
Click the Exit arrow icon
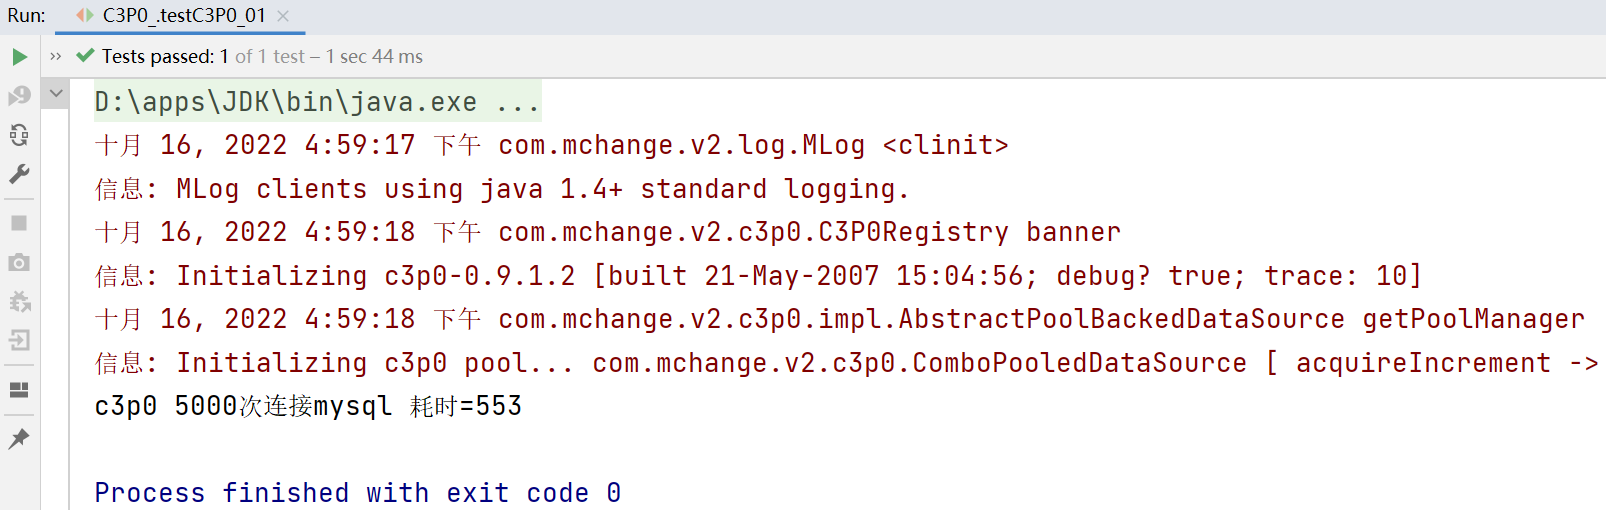click(x=19, y=340)
